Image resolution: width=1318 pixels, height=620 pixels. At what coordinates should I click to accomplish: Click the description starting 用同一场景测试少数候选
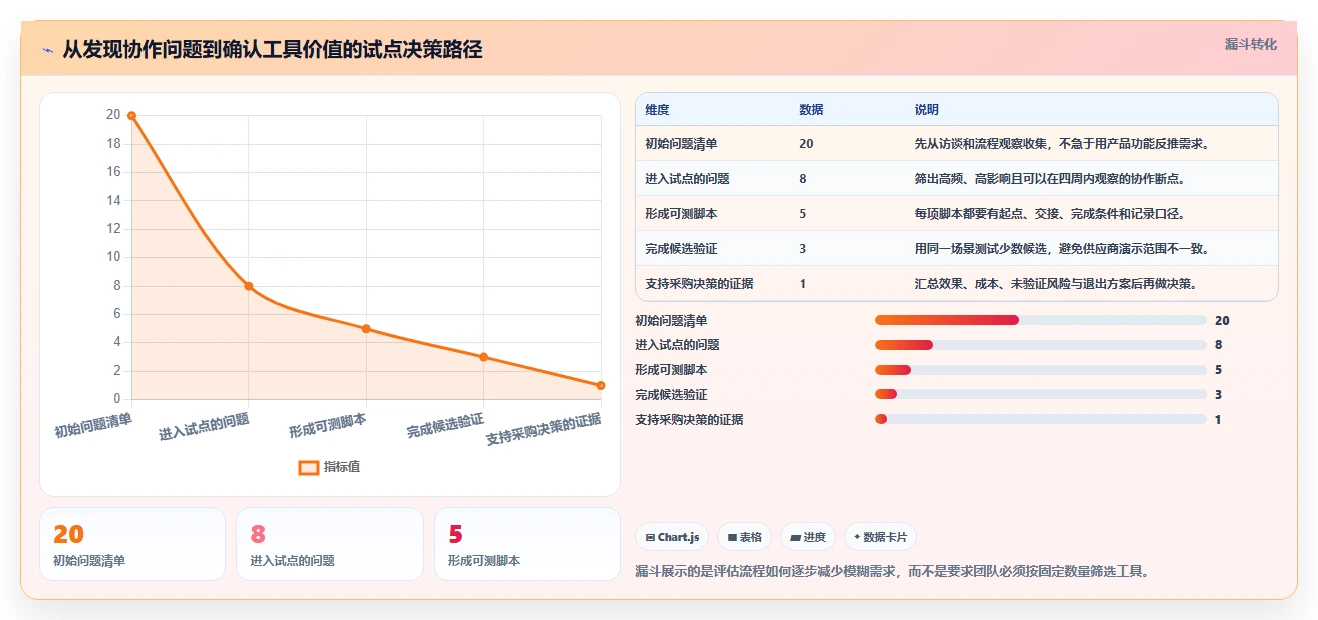click(1062, 249)
